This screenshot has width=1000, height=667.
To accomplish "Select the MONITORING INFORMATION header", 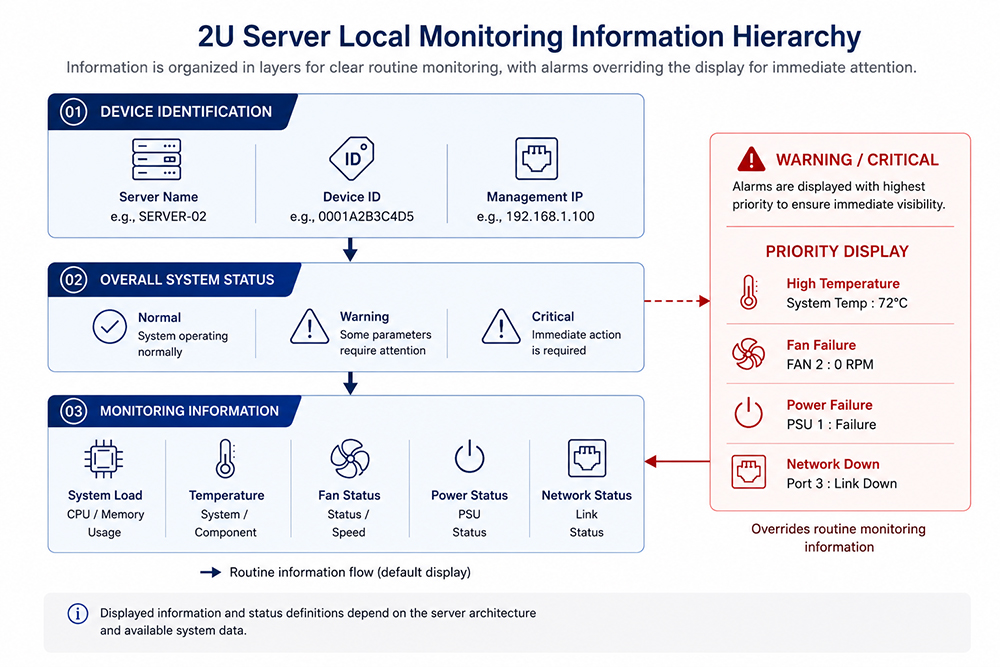I will click(189, 411).
